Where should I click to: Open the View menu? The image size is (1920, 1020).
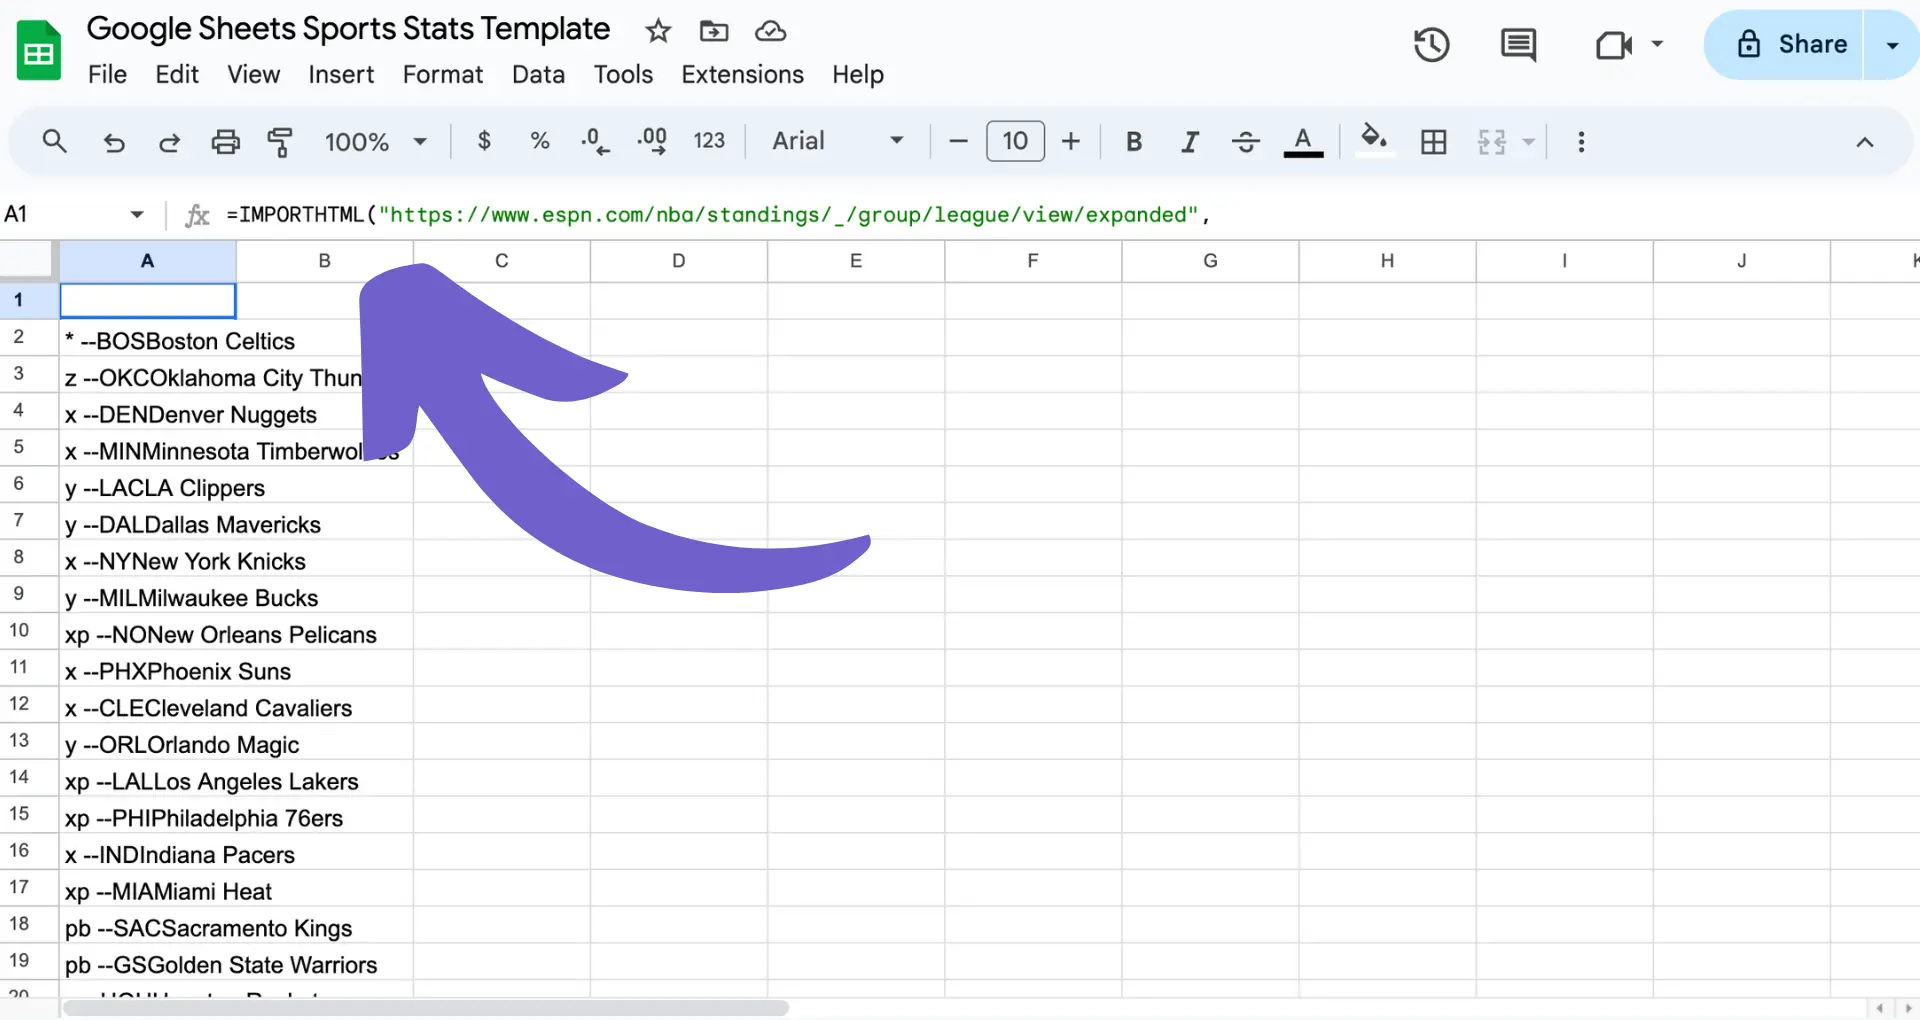coord(254,75)
